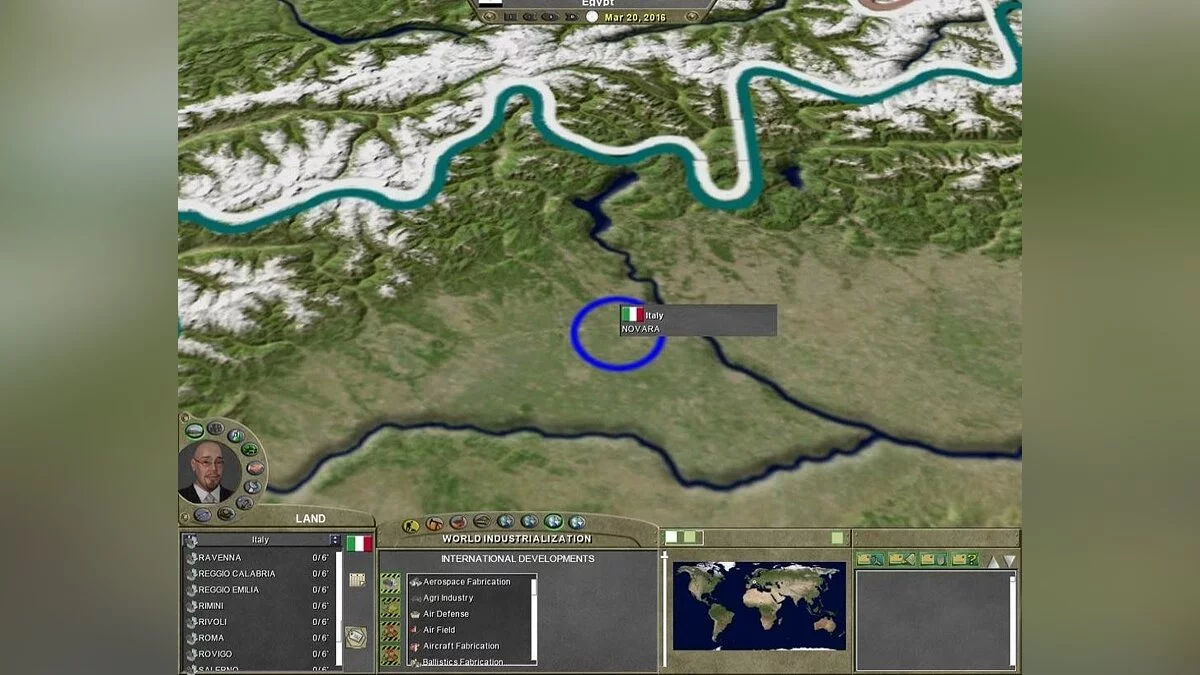Open the oil derrick resources view
This screenshot has height=675, width=1200.
(x=432, y=522)
